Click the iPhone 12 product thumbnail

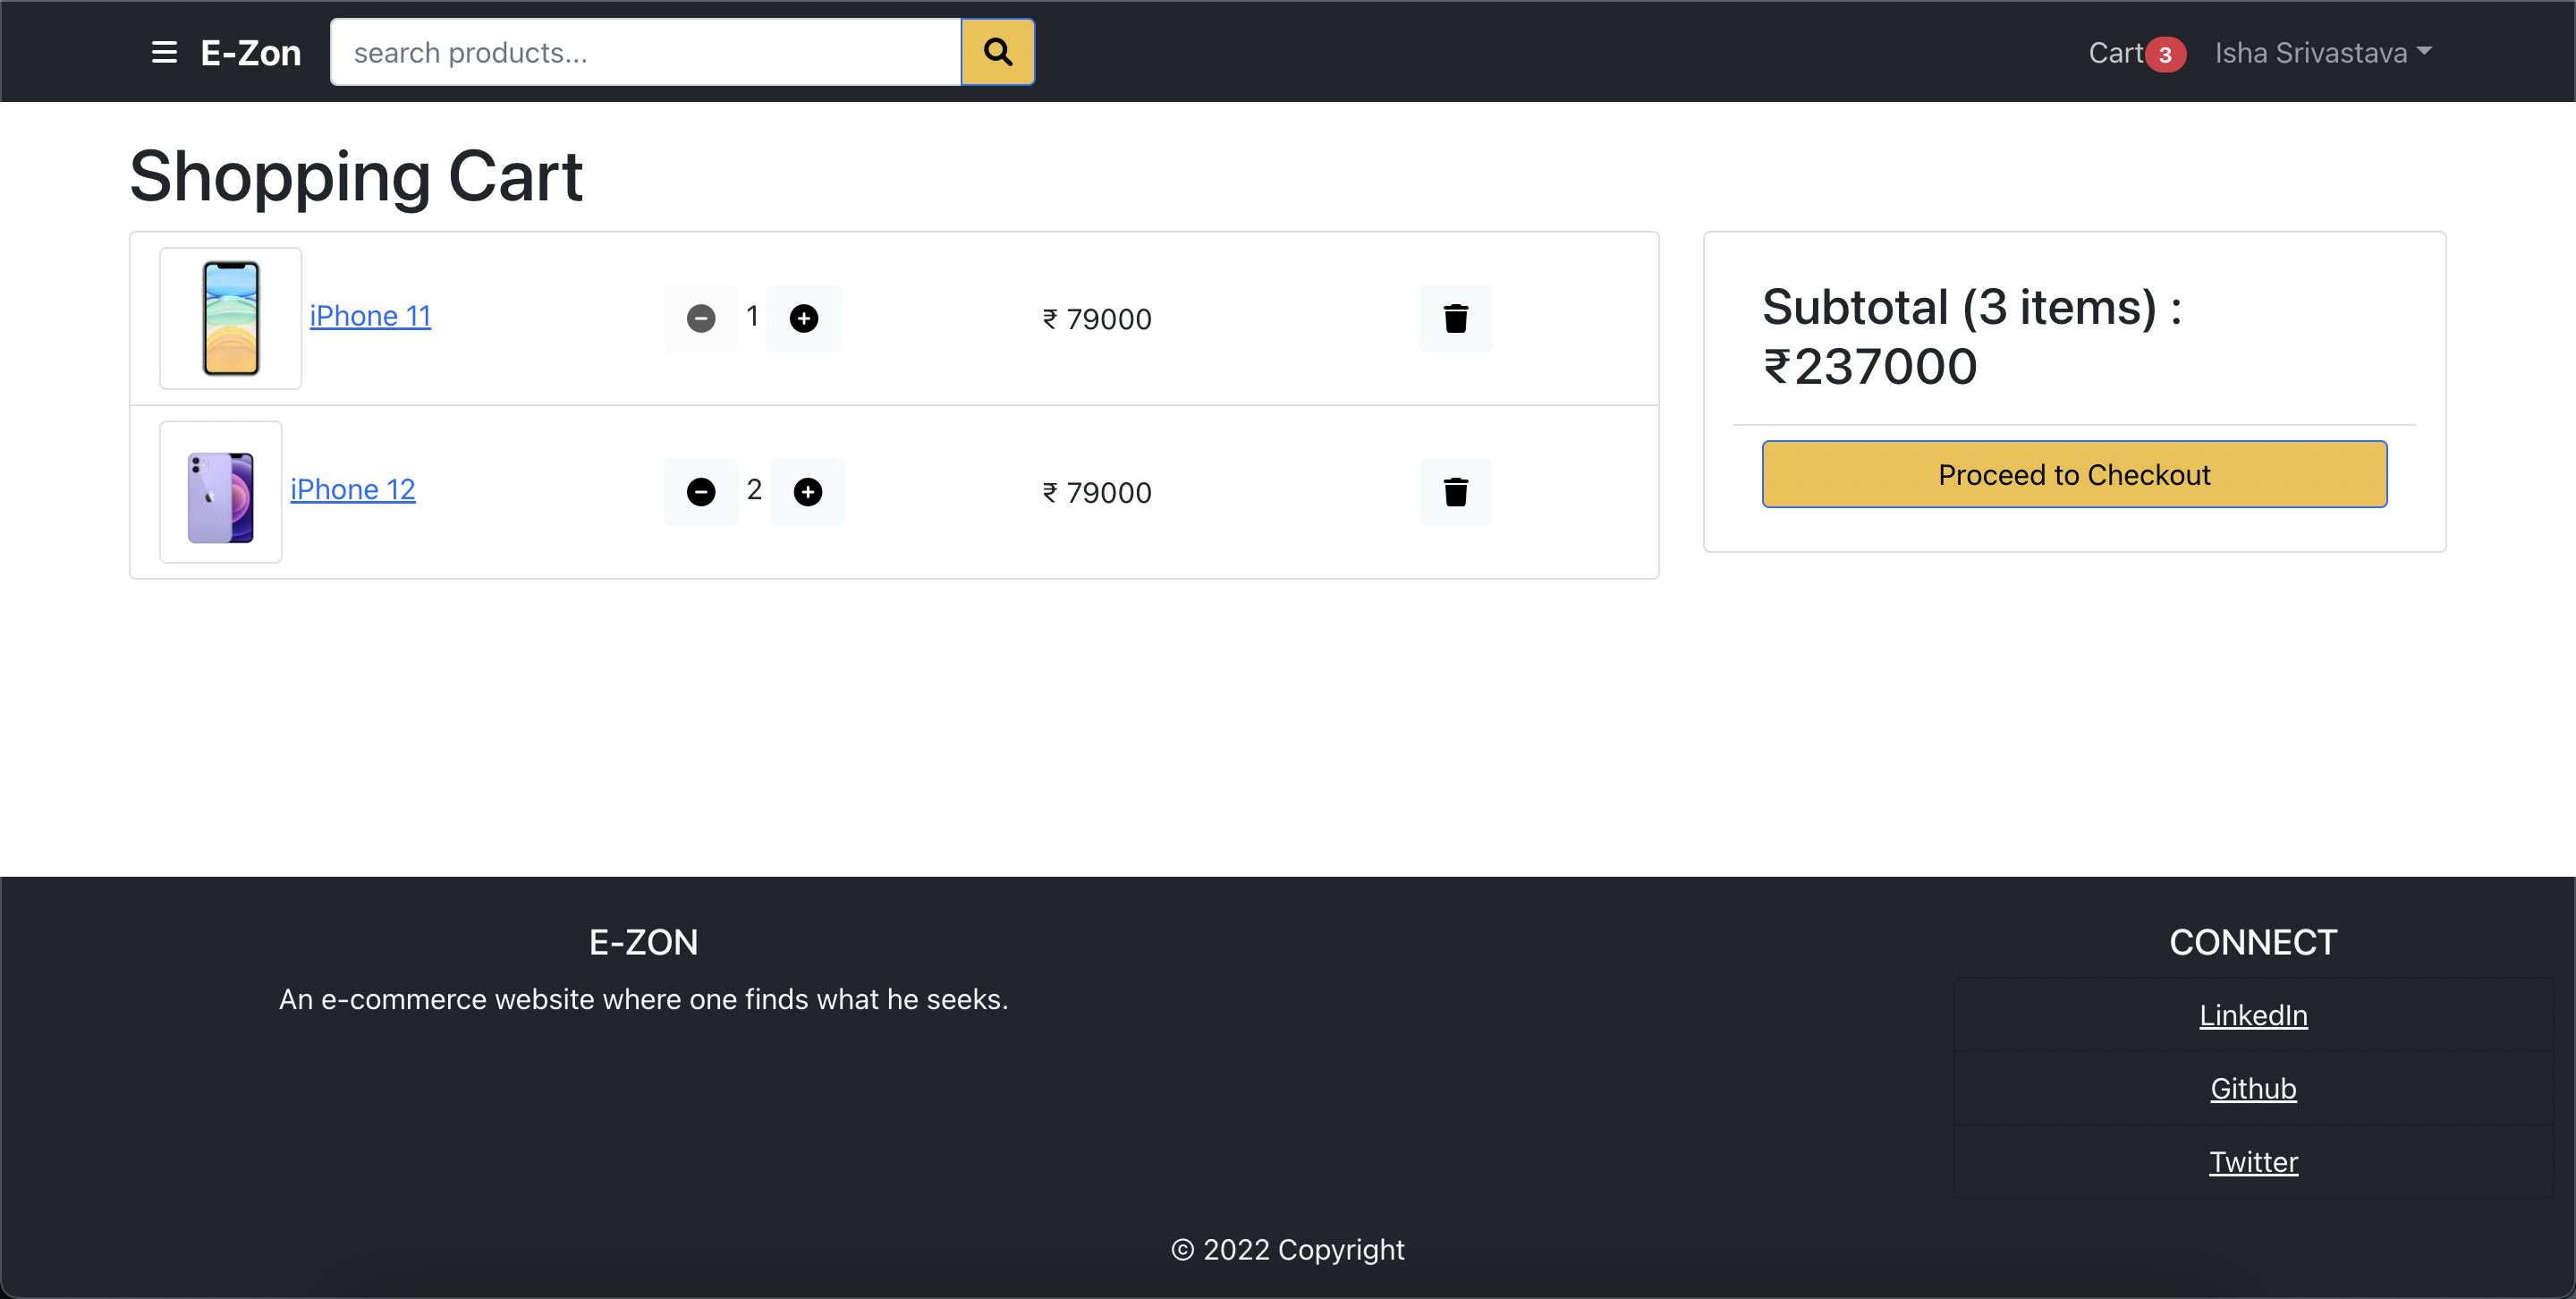[x=220, y=491]
